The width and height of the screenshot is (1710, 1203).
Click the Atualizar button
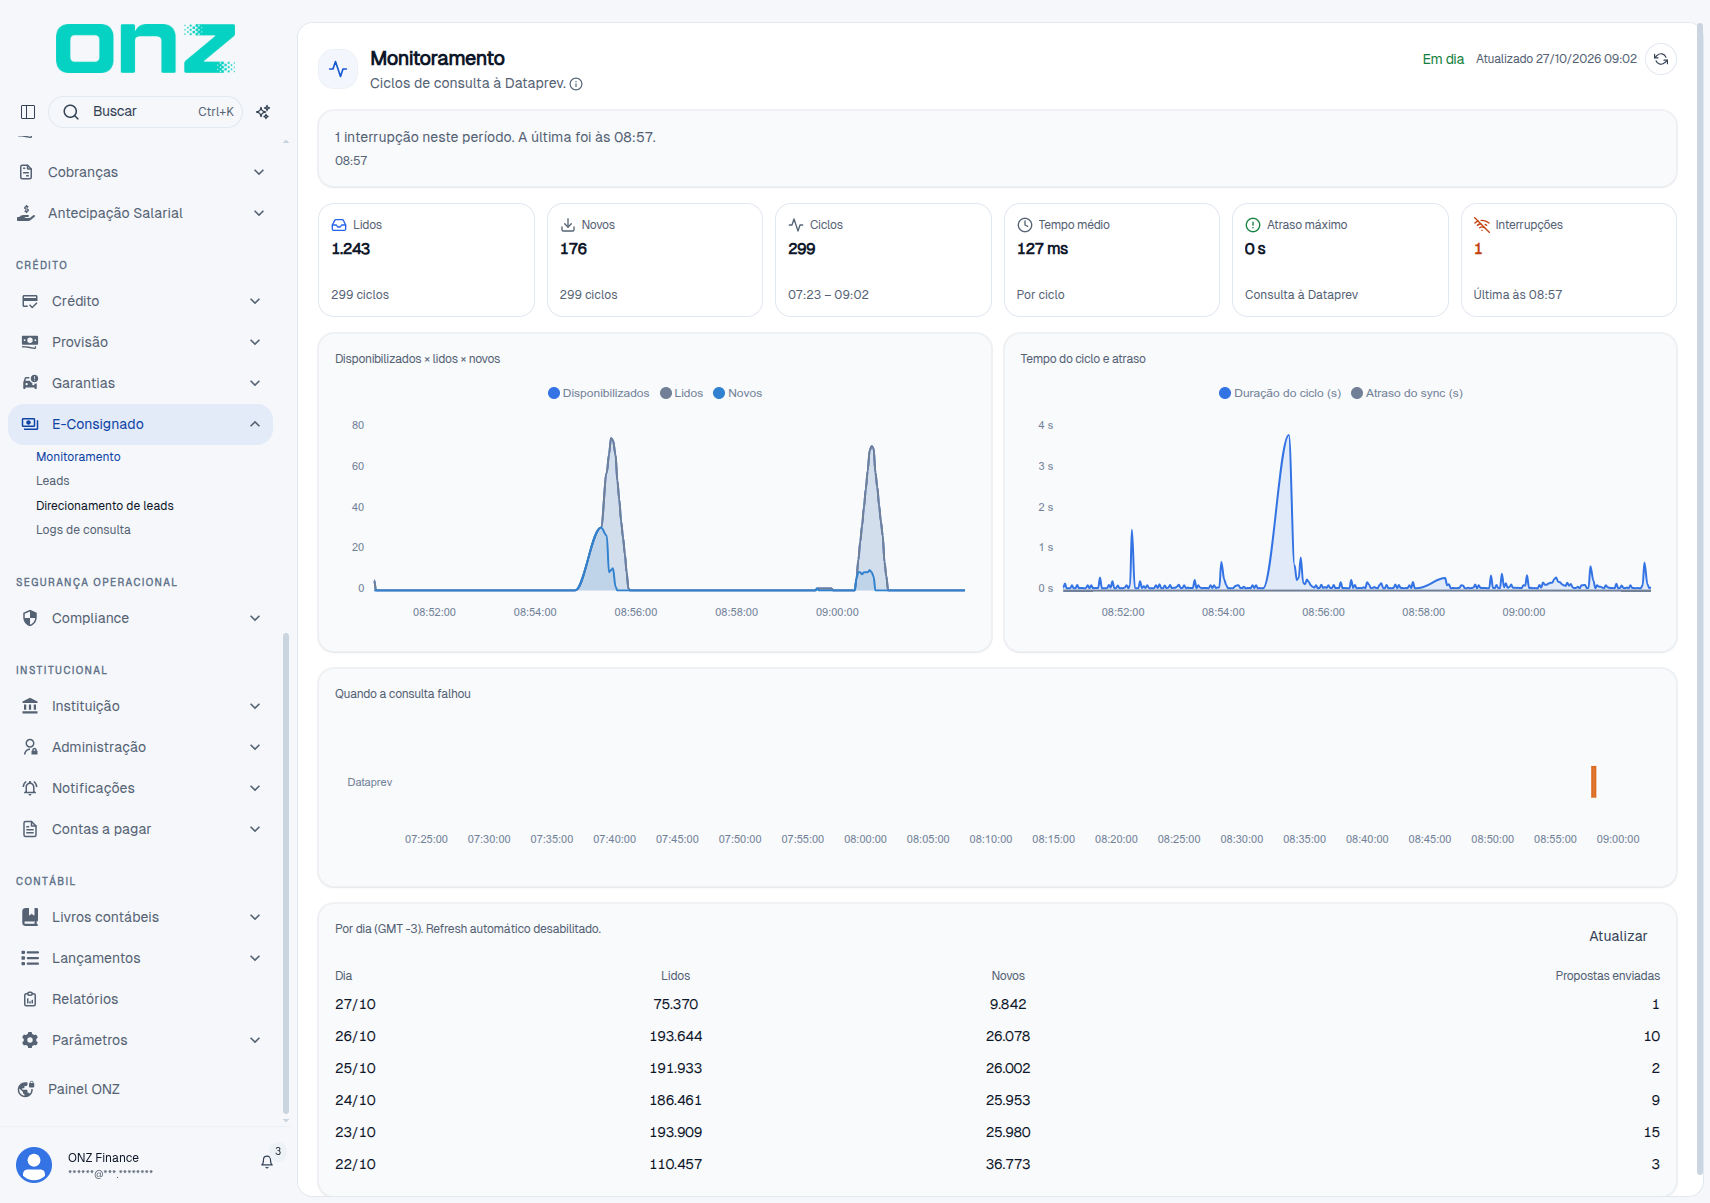(1618, 936)
